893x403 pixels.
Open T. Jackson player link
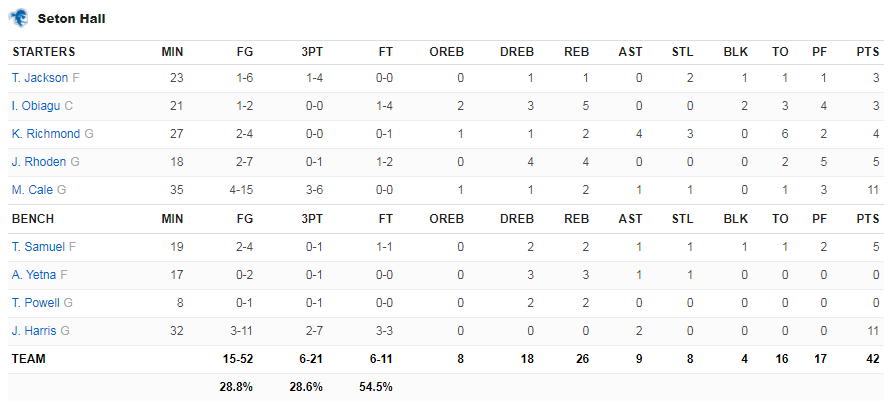pyautogui.click(x=40, y=78)
